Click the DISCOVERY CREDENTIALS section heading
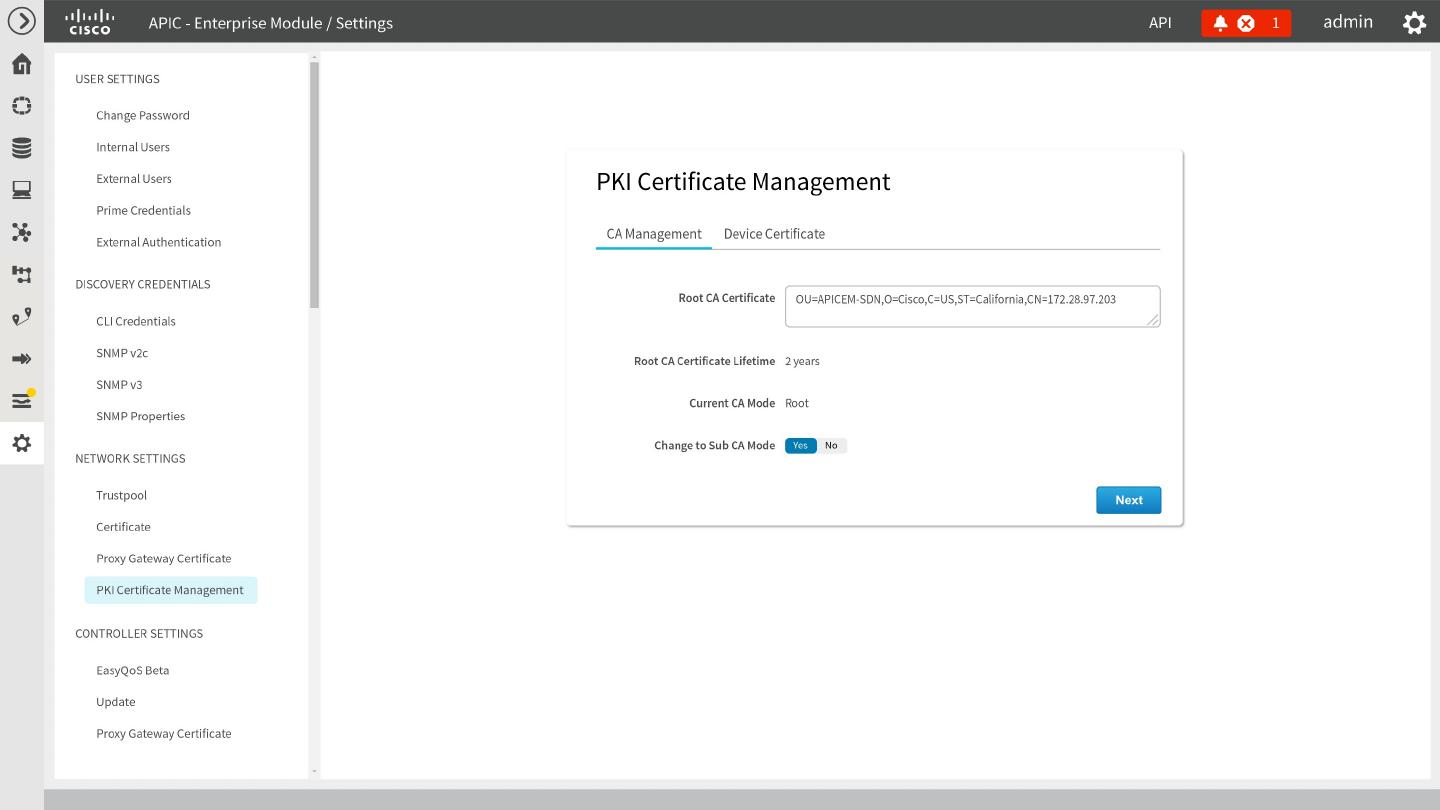The height and width of the screenshot is (810, 1440). (x=143, y=284)
